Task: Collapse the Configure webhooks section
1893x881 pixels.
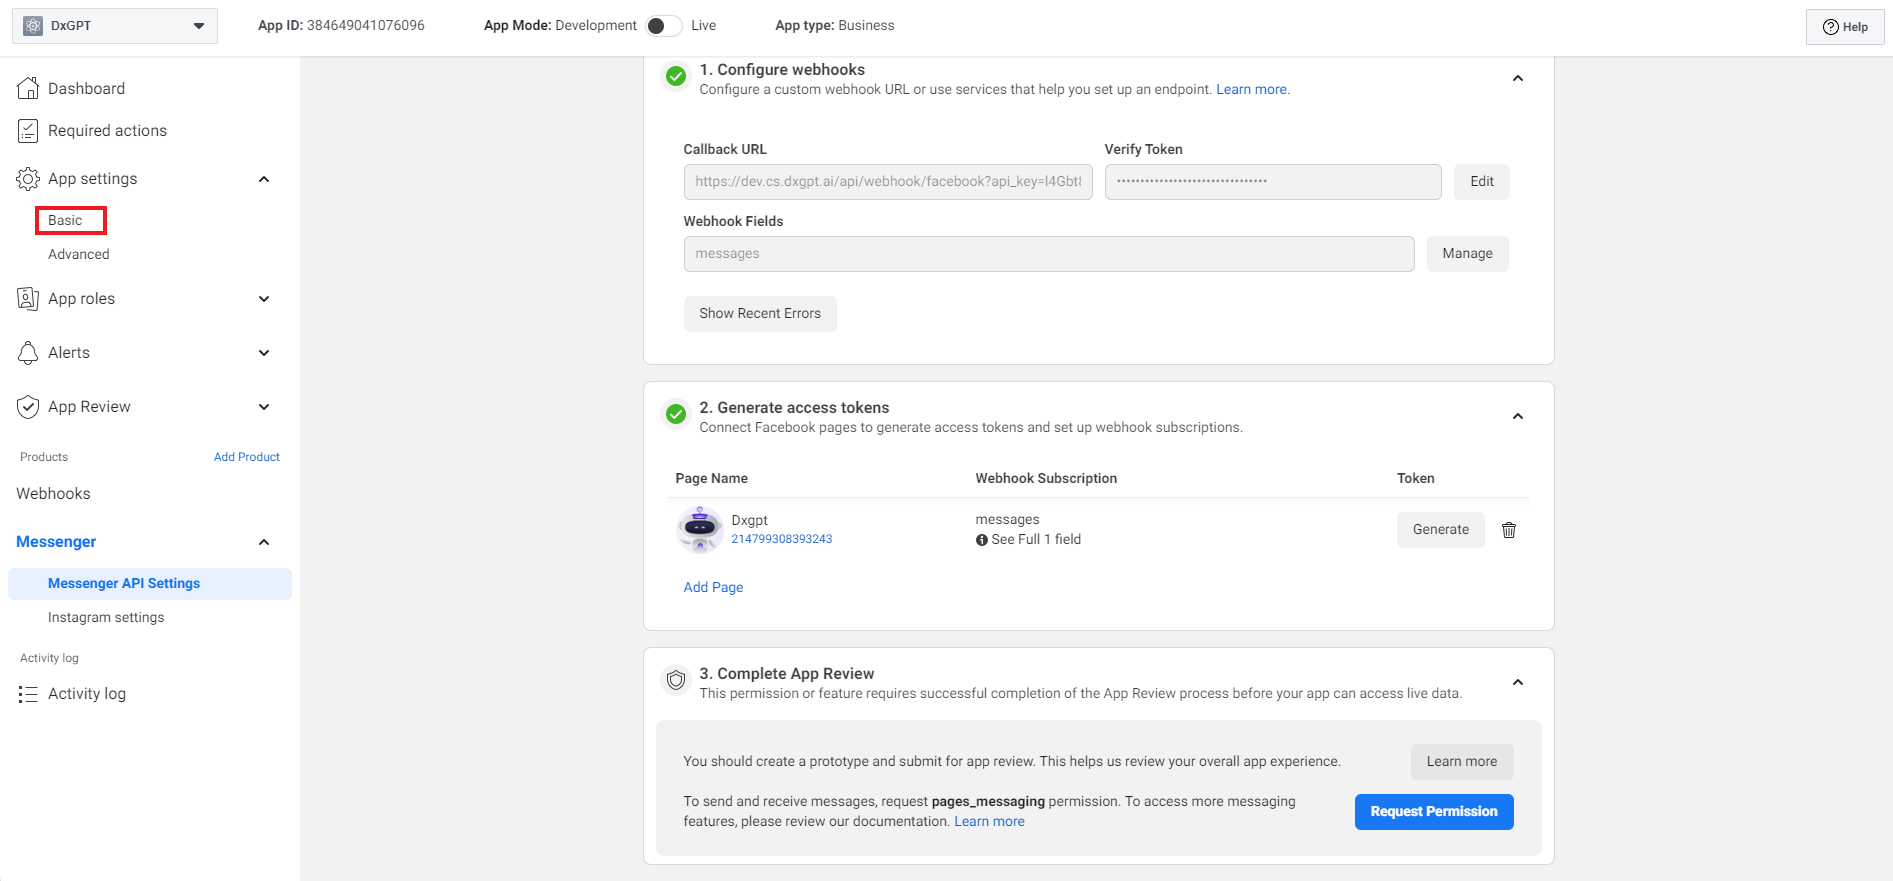Action: coord(1517,78)
